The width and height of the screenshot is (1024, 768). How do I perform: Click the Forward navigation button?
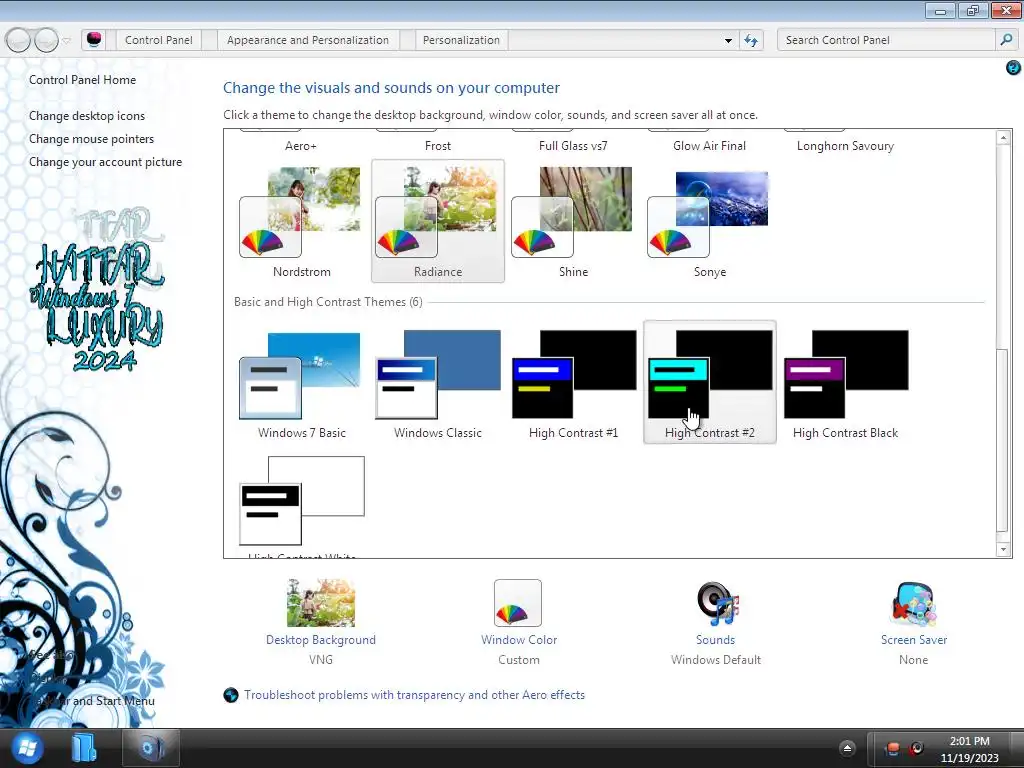pos(46,40)
